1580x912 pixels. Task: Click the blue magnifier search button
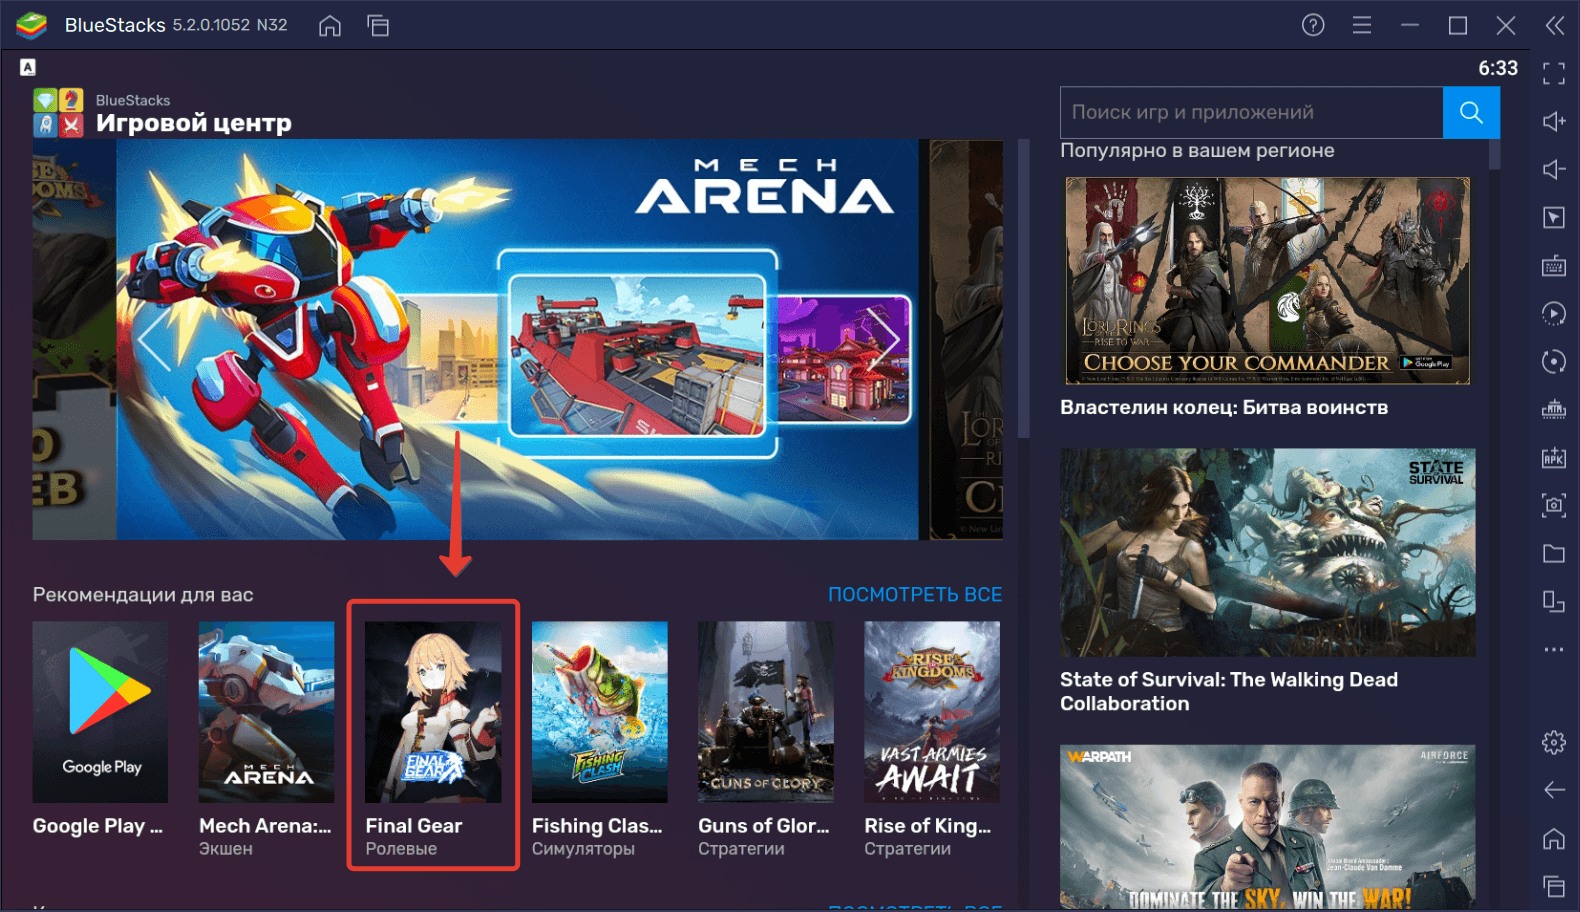coord(1471,112)
